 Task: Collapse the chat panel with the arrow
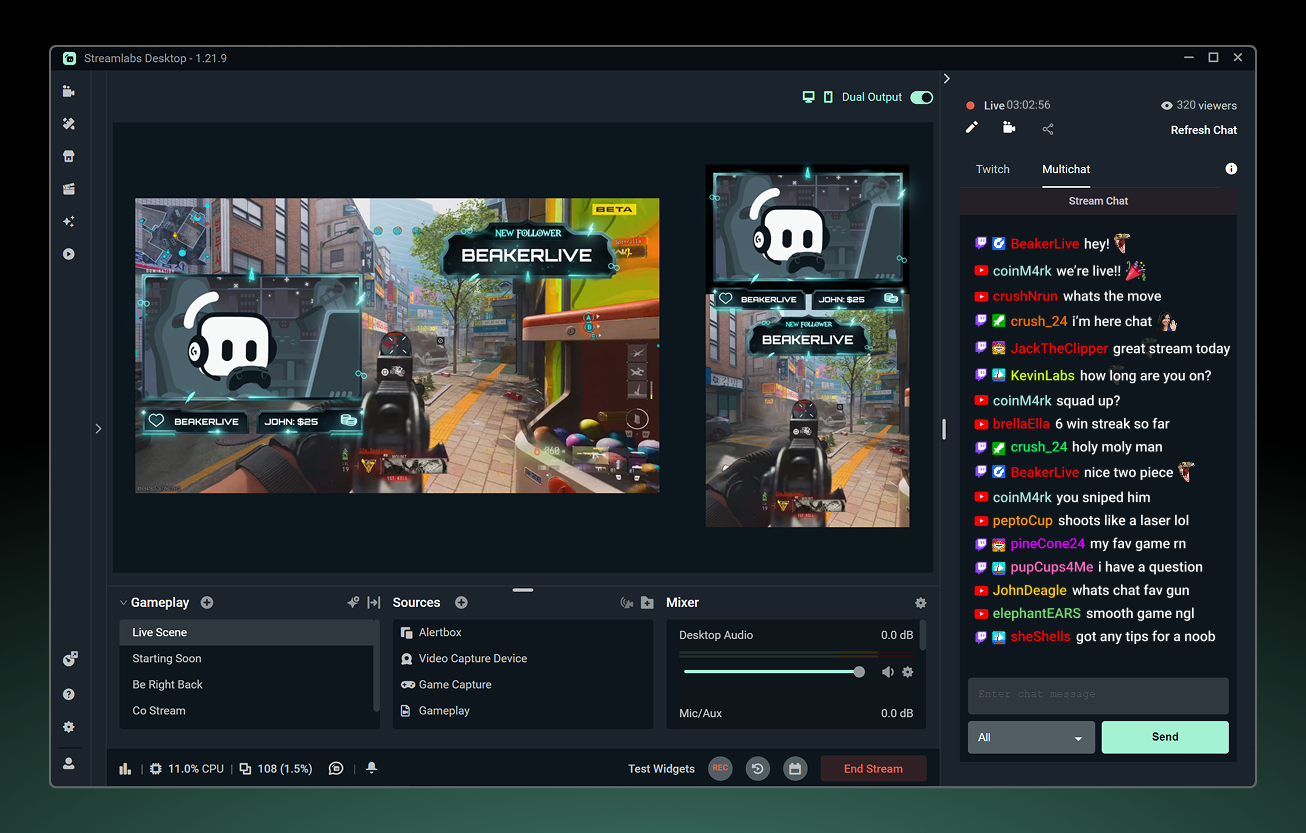(x=947, y=79)
